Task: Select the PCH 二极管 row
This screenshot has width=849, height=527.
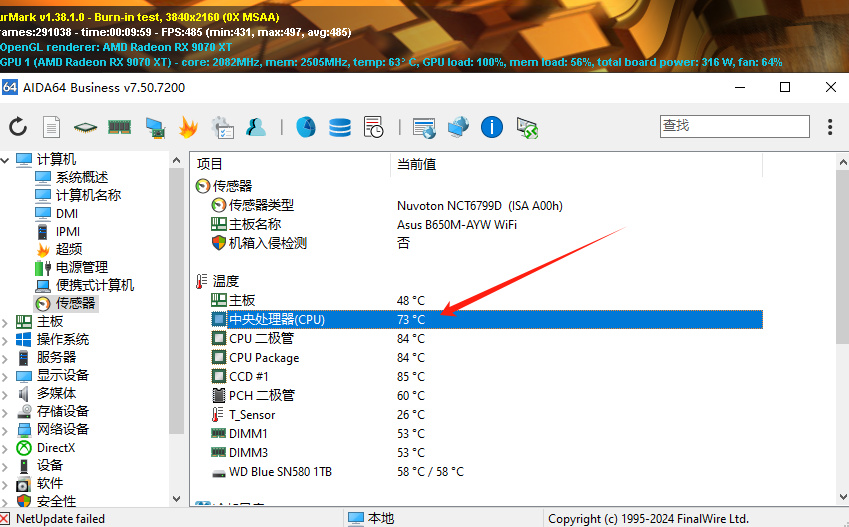Action: click(x=478, y=395)
